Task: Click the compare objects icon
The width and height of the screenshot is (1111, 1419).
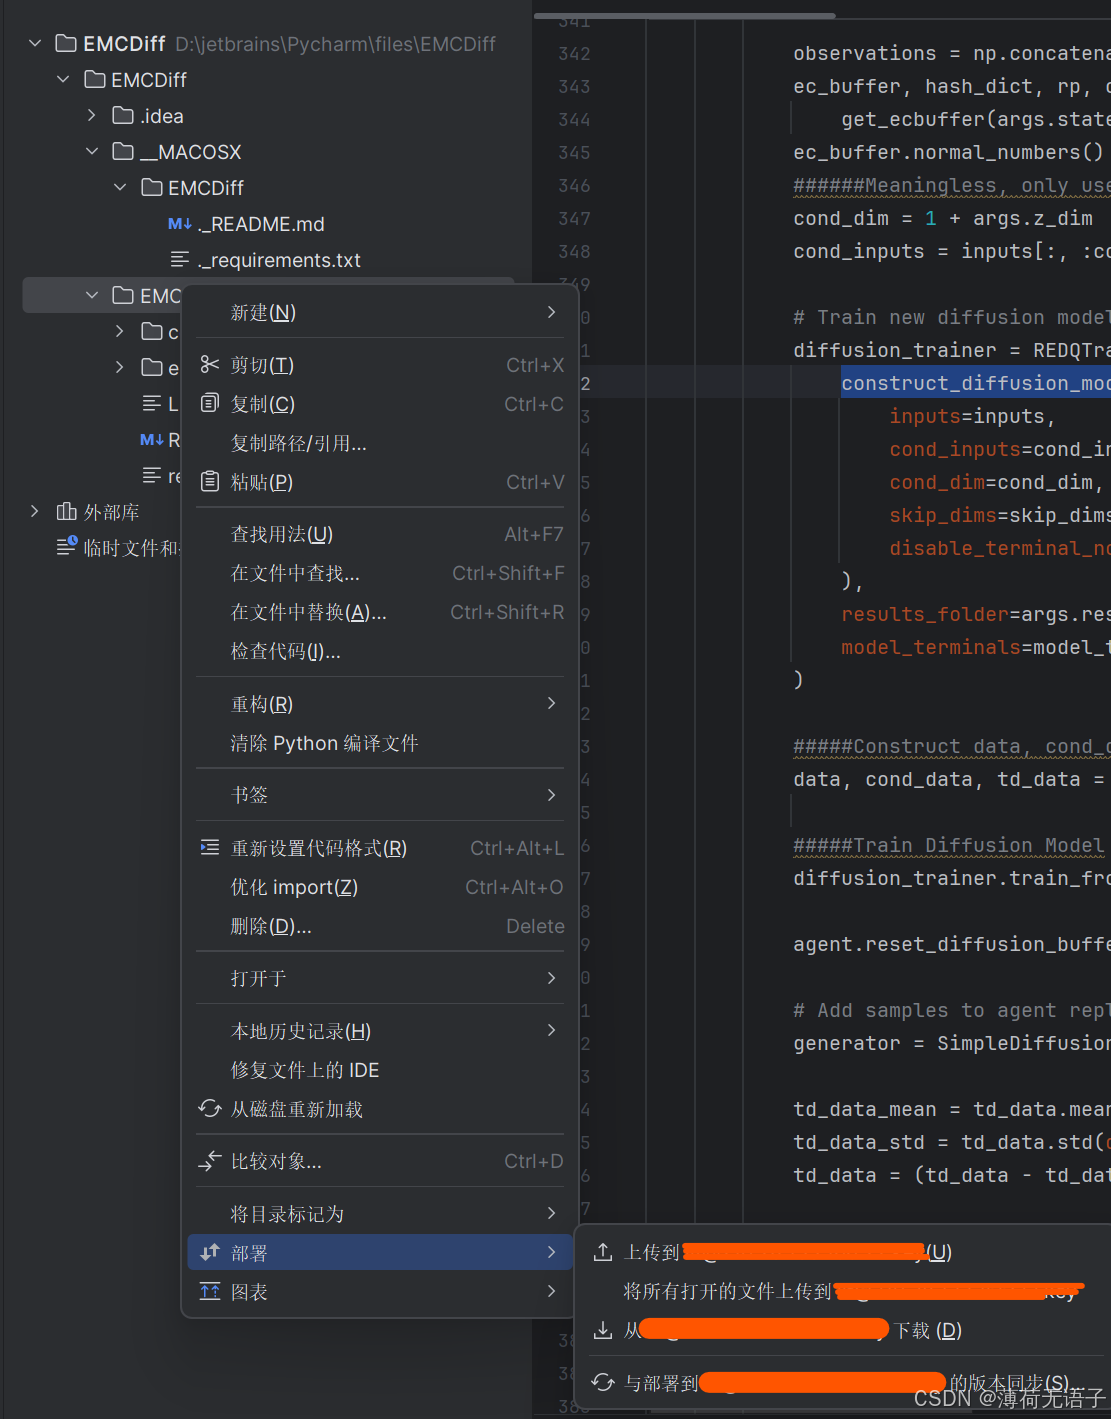Action: coord(210,1161)
